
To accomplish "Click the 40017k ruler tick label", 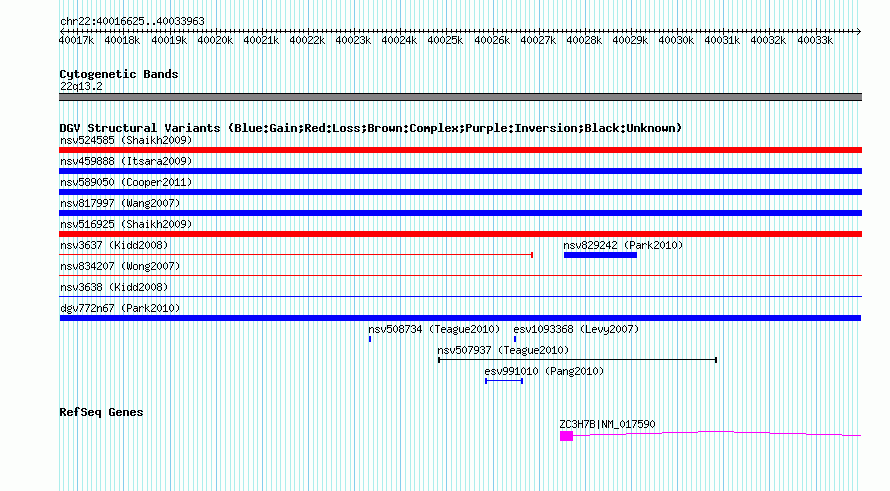I will coord(76,40).
